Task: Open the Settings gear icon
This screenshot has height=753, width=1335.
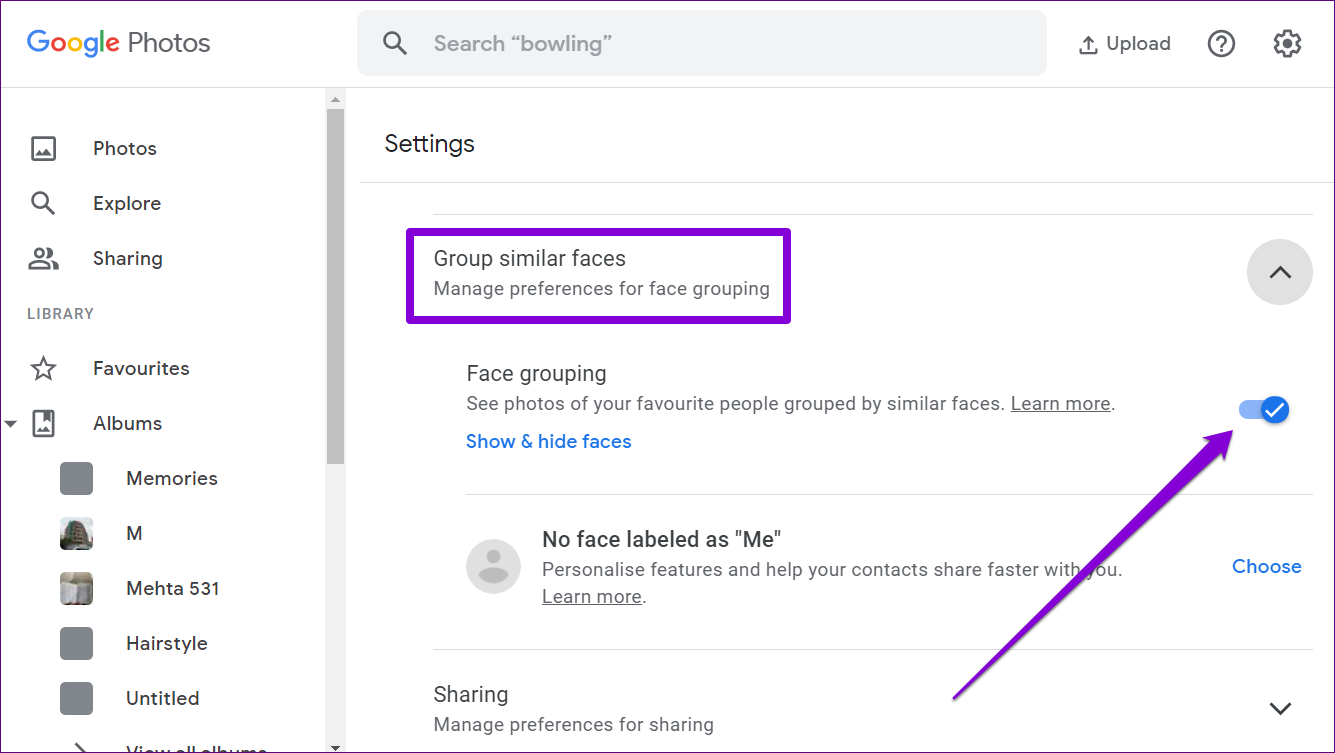Action: 1287,44
